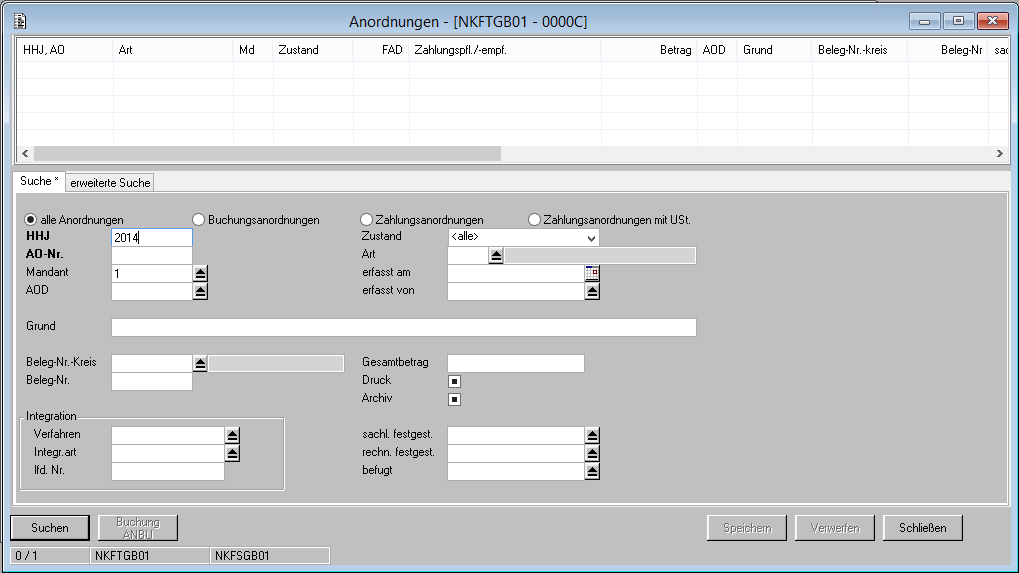Click the Integr.art lookup icon

click(x=233, y=453)
